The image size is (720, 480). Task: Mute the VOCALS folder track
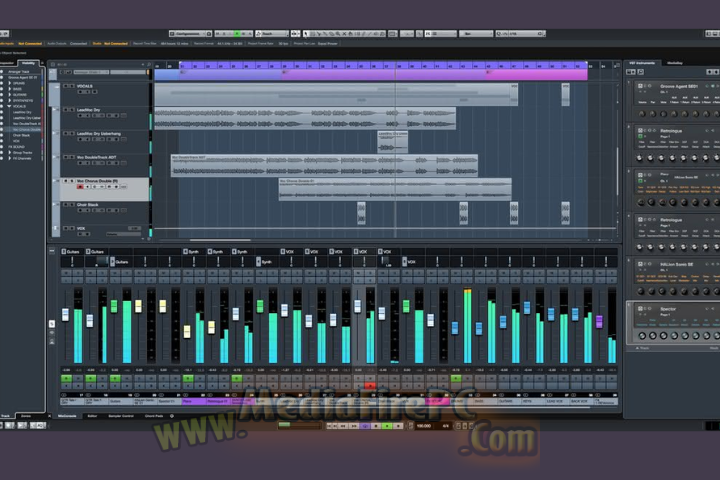(66, 86)
